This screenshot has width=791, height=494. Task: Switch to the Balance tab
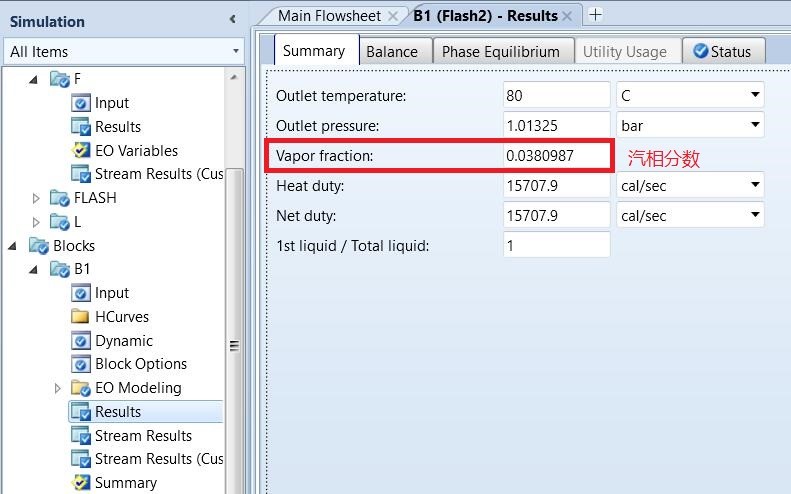391,52
